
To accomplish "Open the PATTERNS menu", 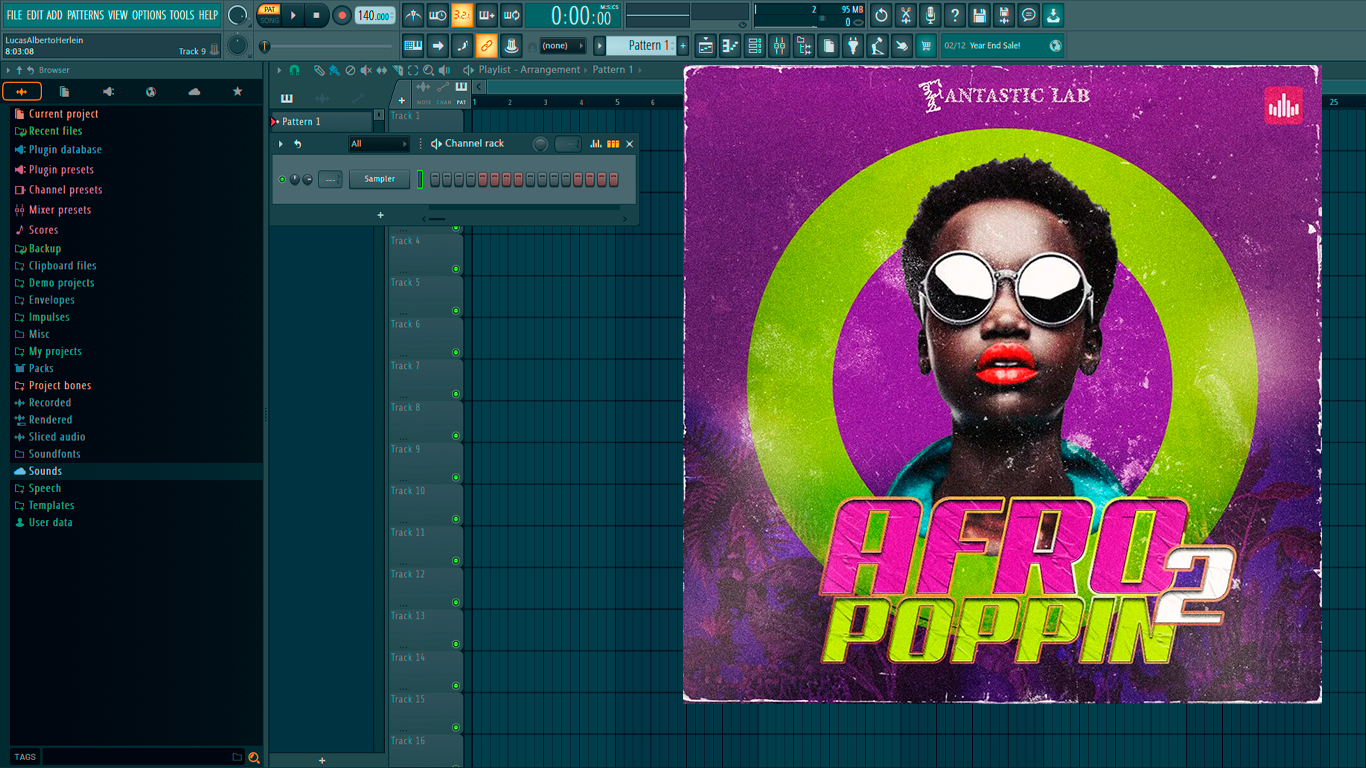I will pyautogui.click(x=85, y=15).
